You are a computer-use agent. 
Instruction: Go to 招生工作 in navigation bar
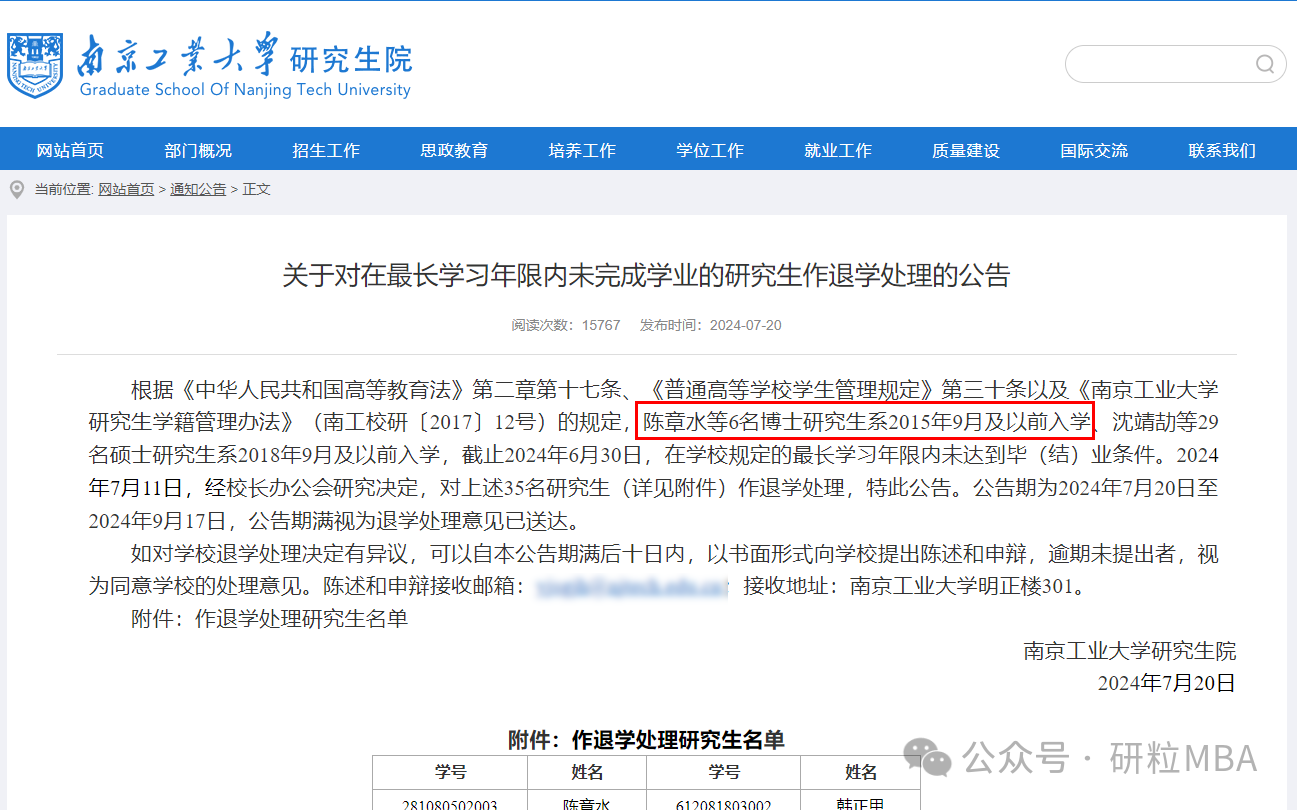click(326, 150)
